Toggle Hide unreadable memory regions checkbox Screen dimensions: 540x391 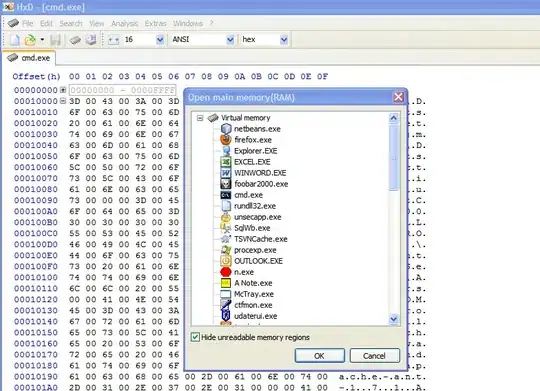(x=195, y=337)
